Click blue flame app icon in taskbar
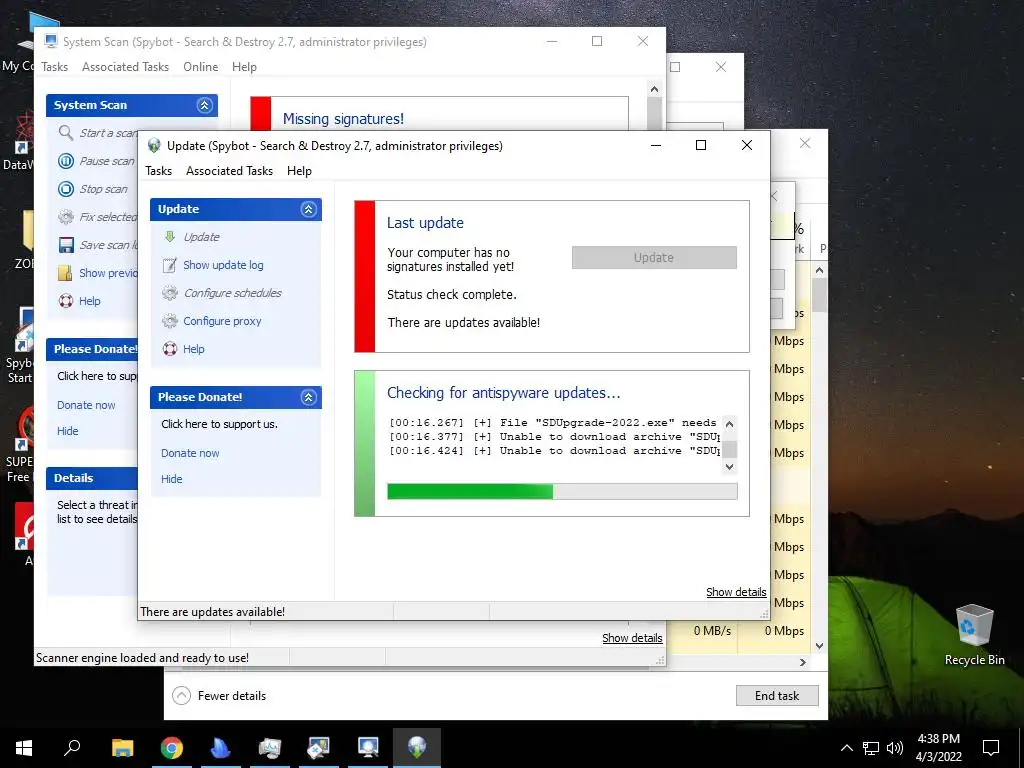The width and height of the screenshot is (1024, 768). click(221, 748)
